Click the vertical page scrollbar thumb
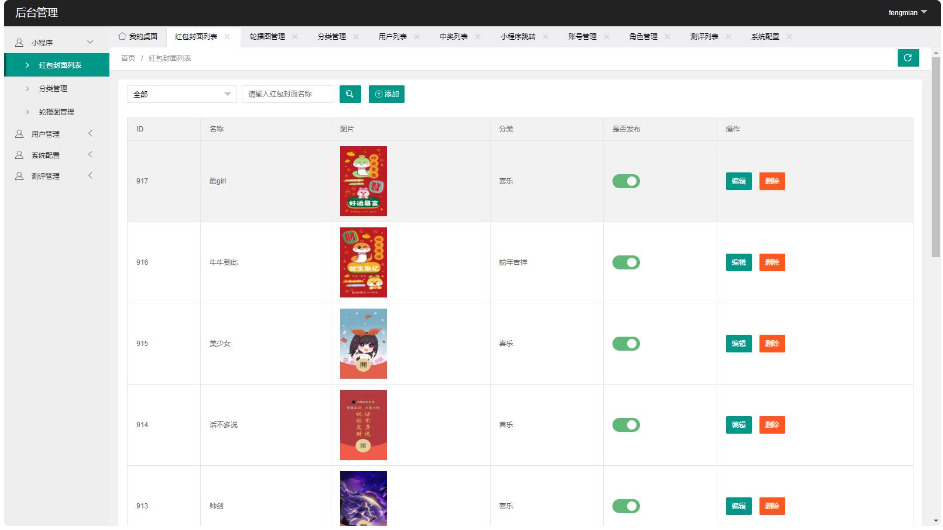The image size is (943, 530). 935,158
